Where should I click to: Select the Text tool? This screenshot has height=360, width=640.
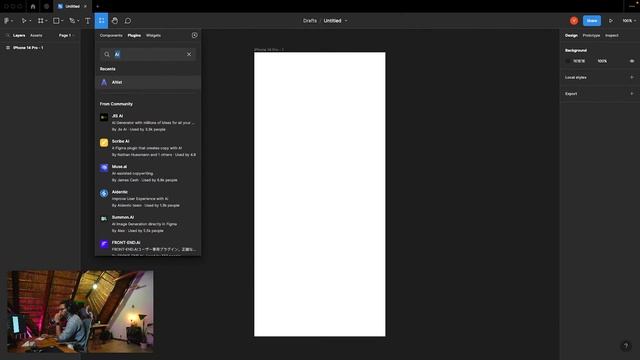point(87,20)
